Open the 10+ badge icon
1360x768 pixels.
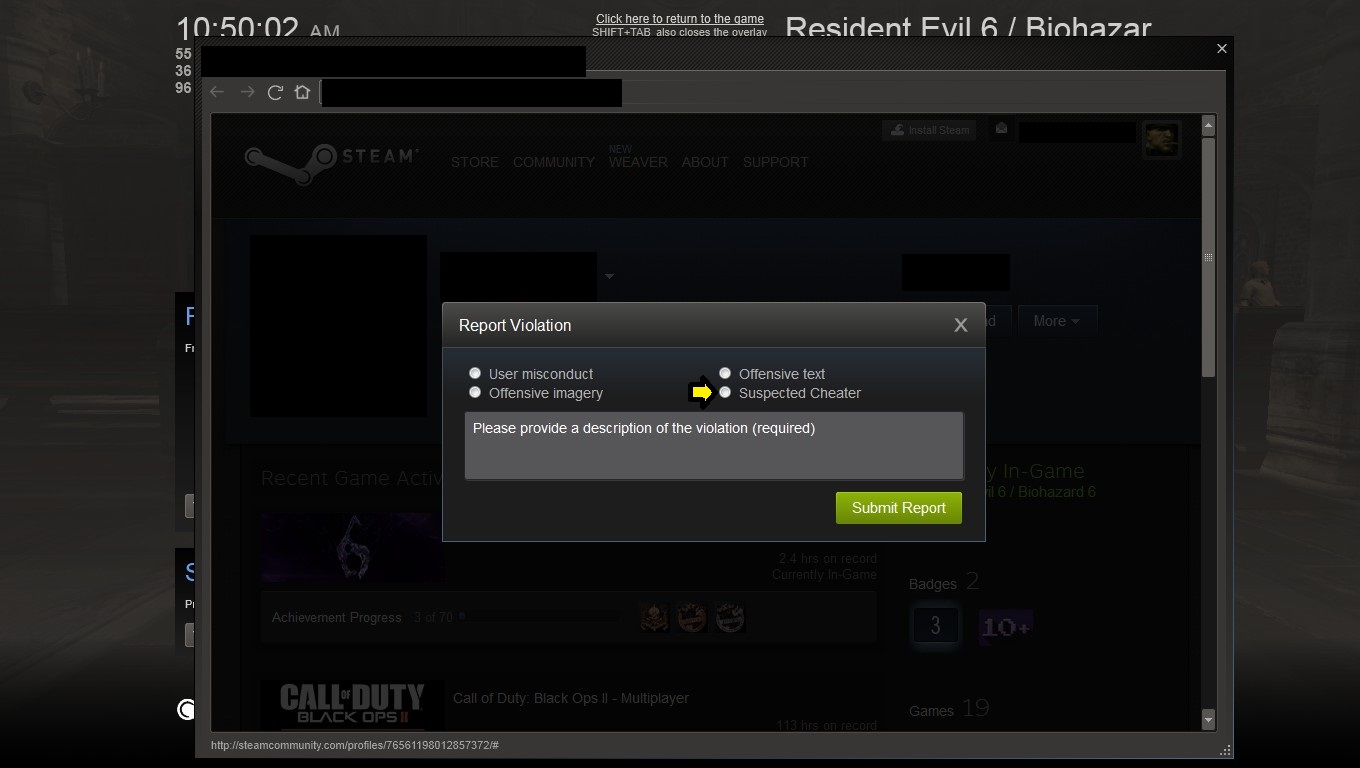1005,627
